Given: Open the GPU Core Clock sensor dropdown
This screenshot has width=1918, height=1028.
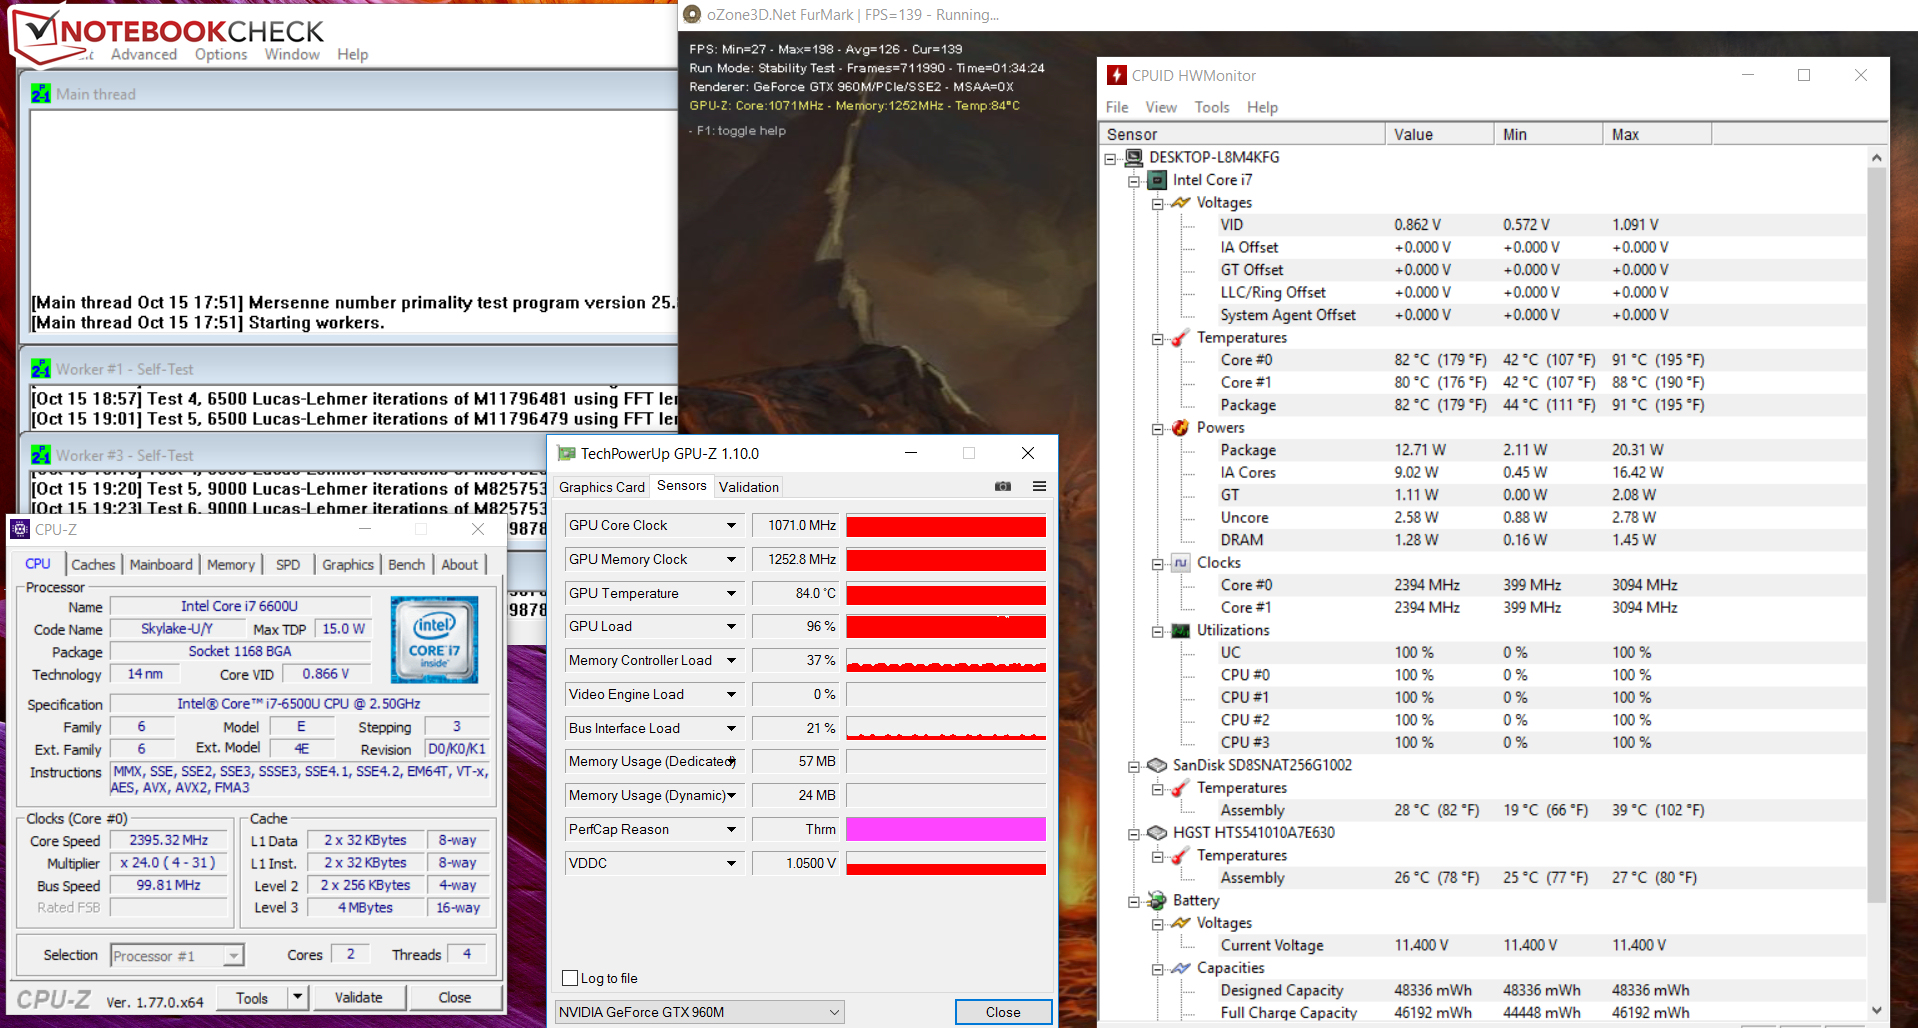Looking at the screenshot, I should coord(731,525).
